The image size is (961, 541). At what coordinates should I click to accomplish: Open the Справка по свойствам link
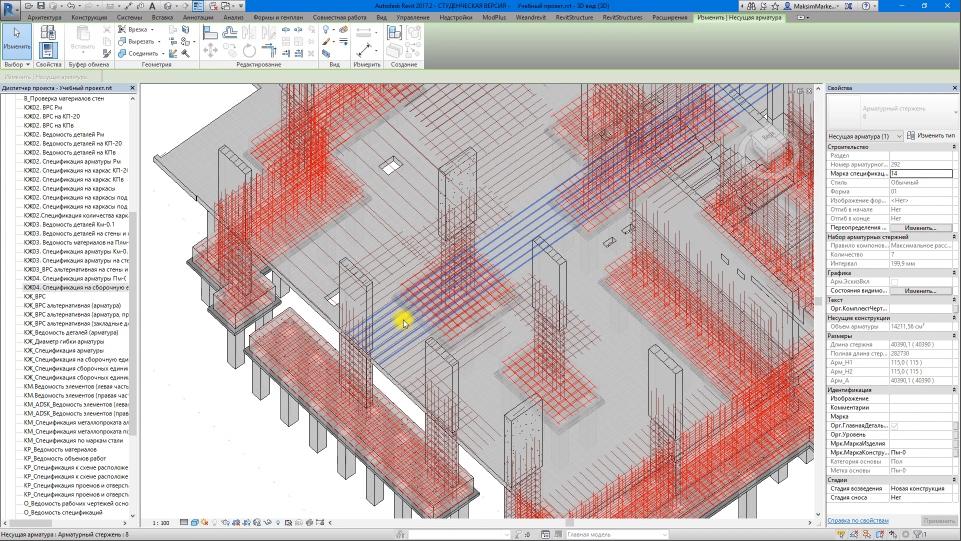pos(857,521)
